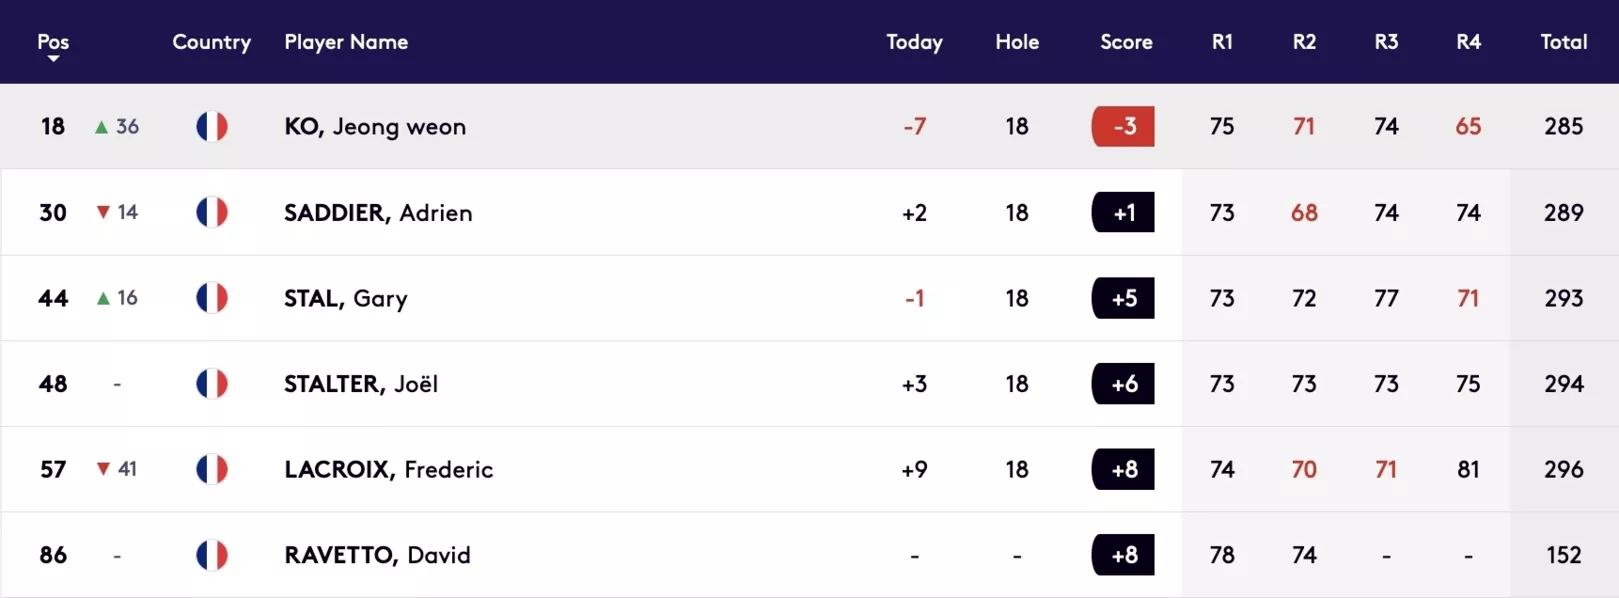Click the red down arrow showing 41 positions

pyautogui.click(x=103, y=469)
